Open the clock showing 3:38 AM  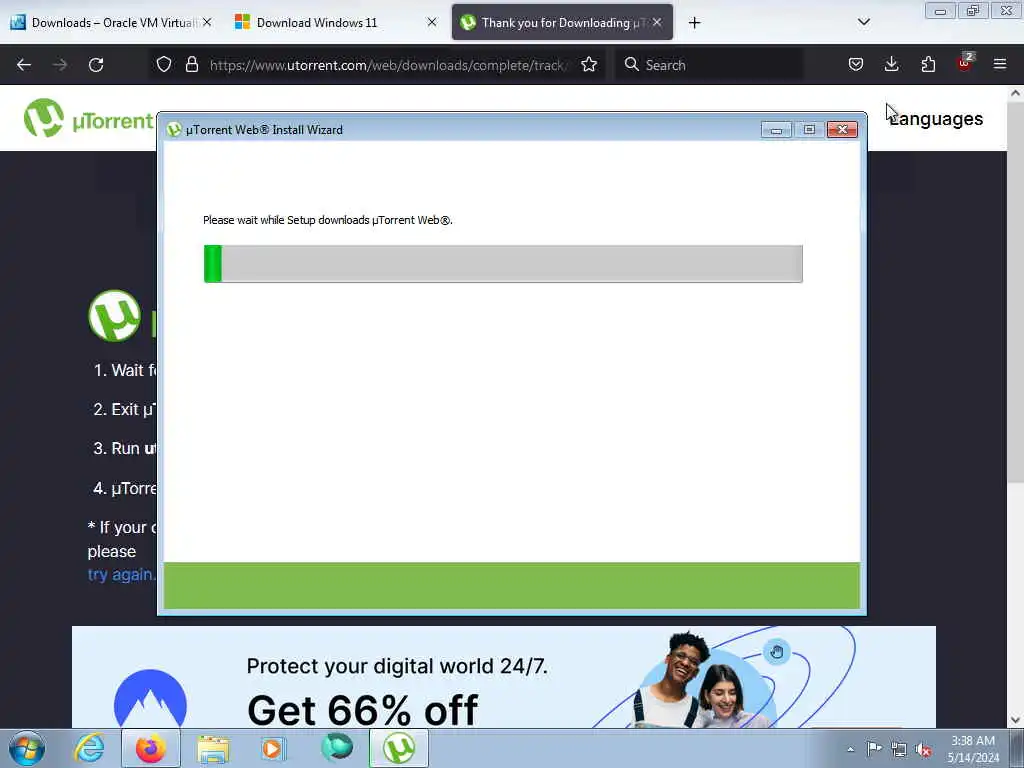coord(973,749)
